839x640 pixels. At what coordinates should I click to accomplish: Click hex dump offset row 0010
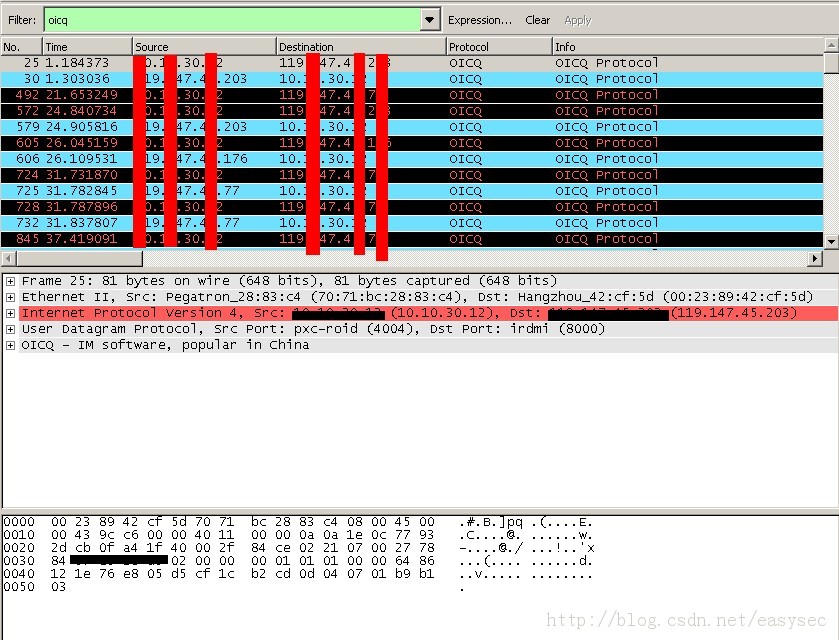19,535
